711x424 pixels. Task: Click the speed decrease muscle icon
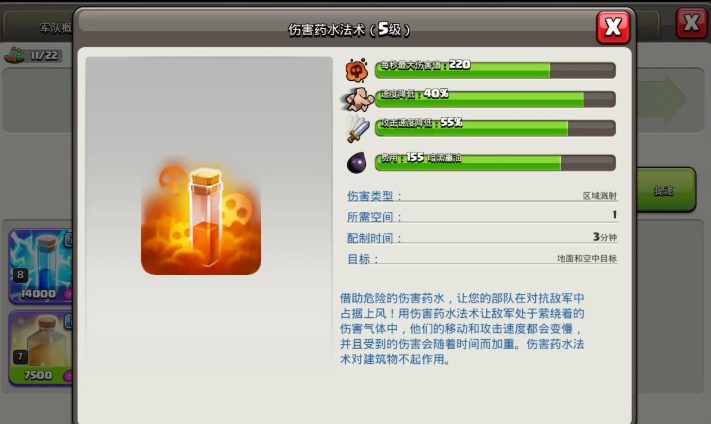tap(358, 99)
